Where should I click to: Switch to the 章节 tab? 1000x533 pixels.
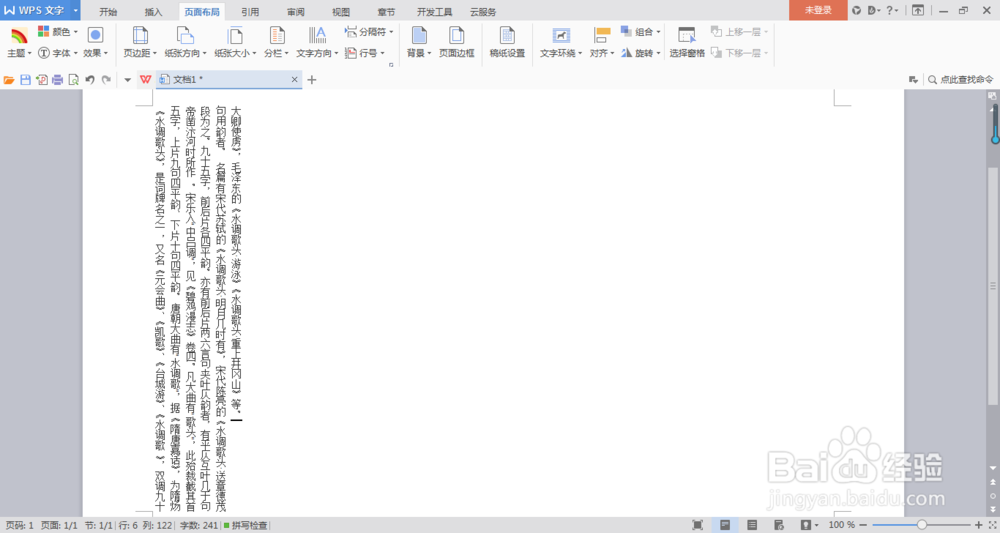(x=386, y=11)
